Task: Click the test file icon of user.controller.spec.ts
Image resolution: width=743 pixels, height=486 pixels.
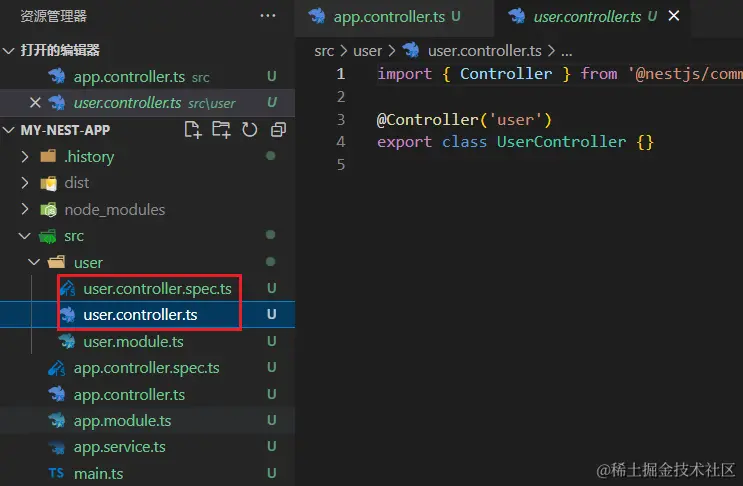Action: coord(67,288)
